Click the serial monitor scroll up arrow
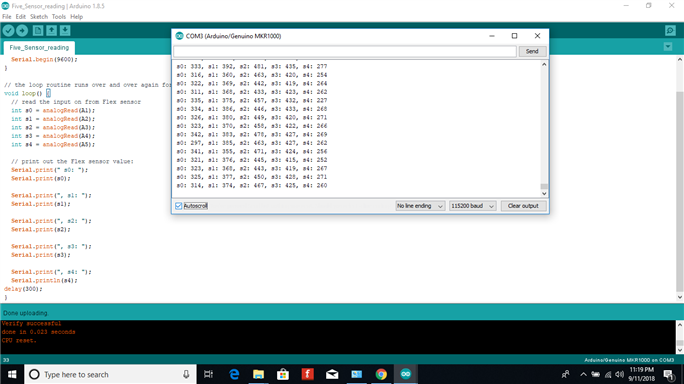Viewport: 684px width, 384px height. (544, 65)
